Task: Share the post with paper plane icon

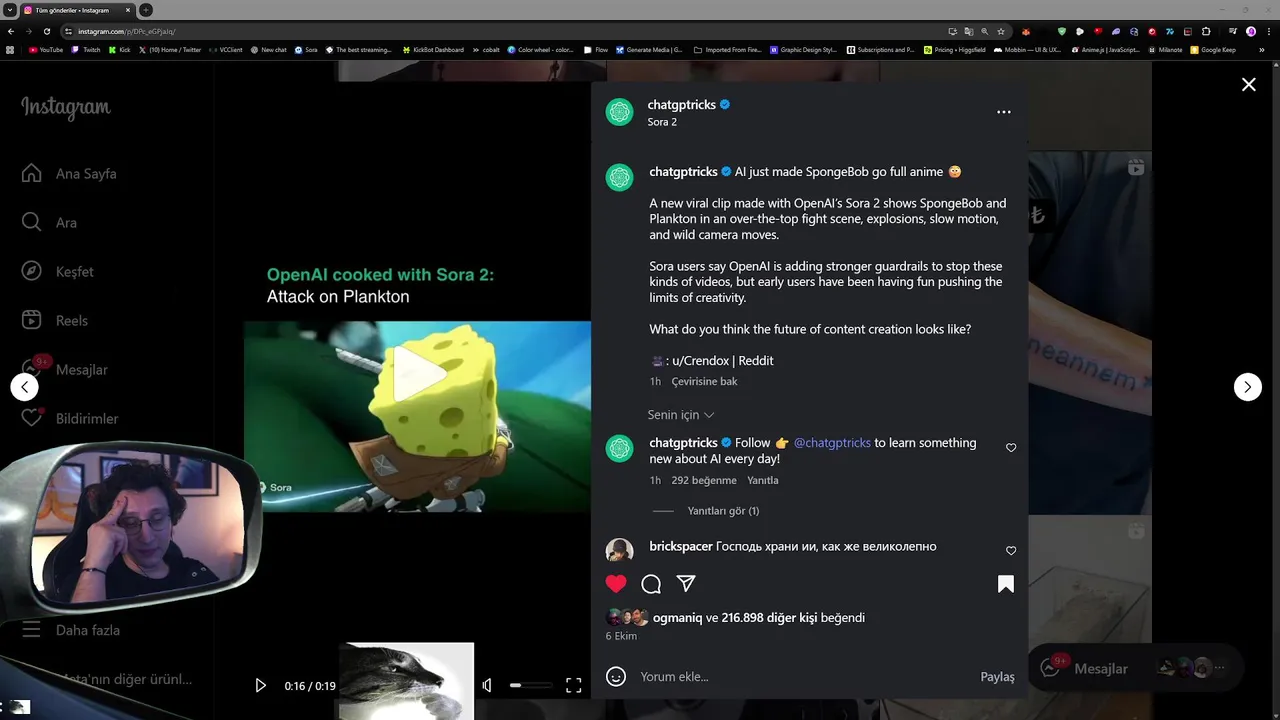Action: click(x=686, y=583)
